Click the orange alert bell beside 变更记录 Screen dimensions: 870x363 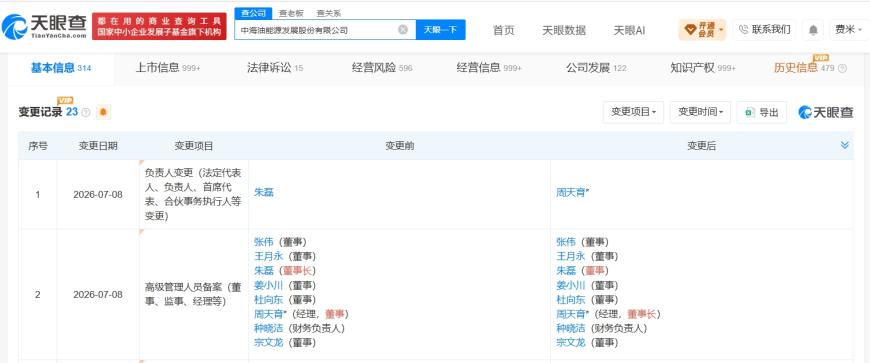pyautogui.click(x=103, y=112)
